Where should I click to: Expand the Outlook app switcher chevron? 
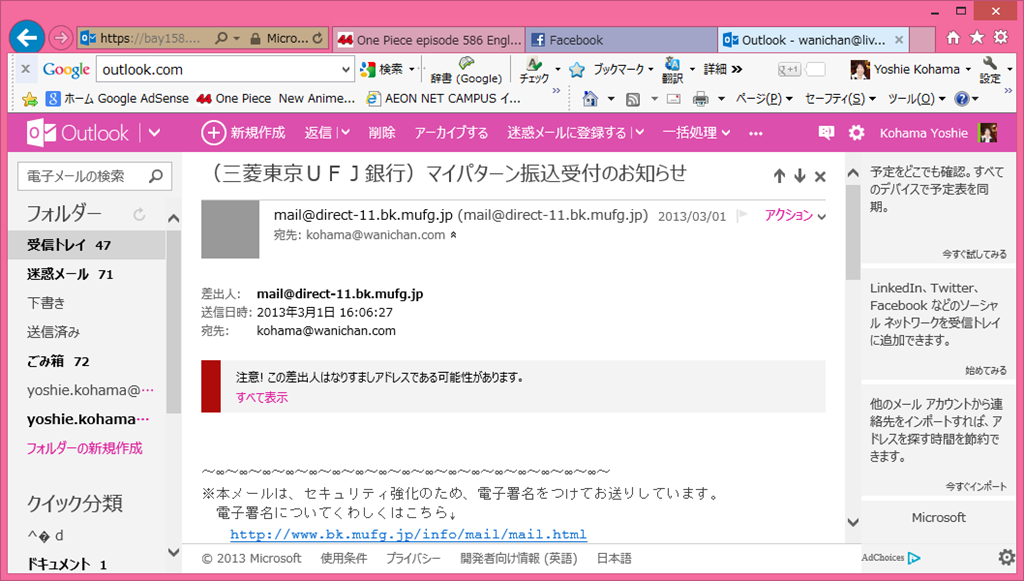pos(154,133)
